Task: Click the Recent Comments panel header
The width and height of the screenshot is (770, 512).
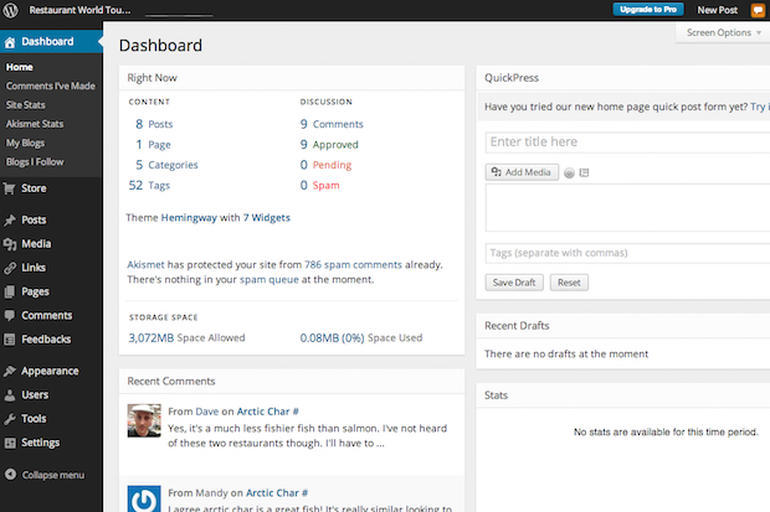Action: pos(292,381)
